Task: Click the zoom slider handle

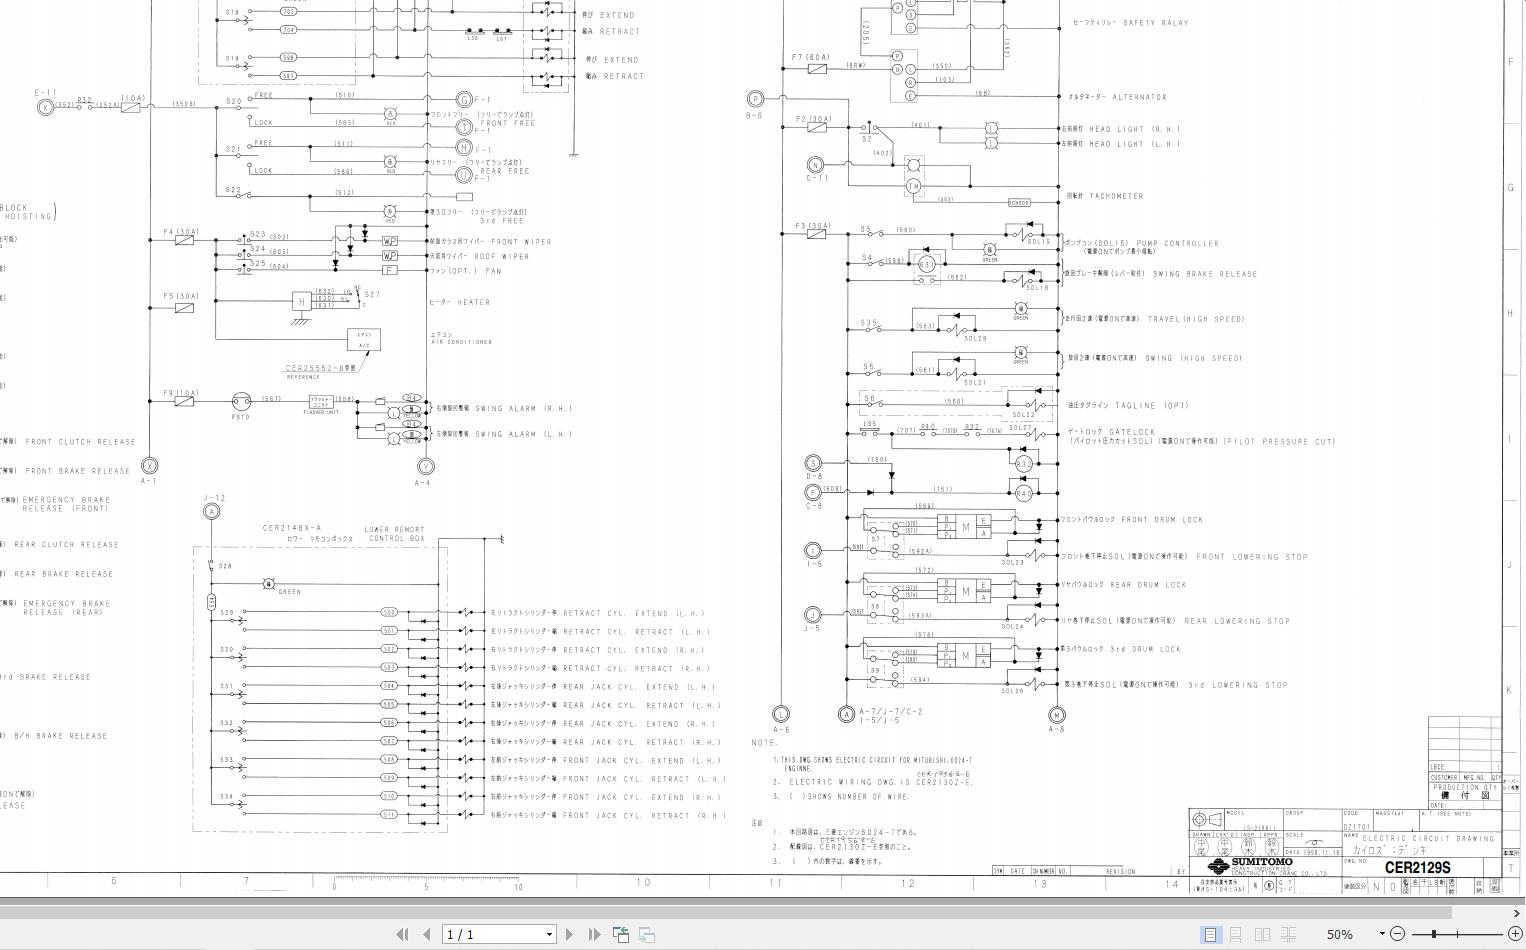Action: [1433, 934]
